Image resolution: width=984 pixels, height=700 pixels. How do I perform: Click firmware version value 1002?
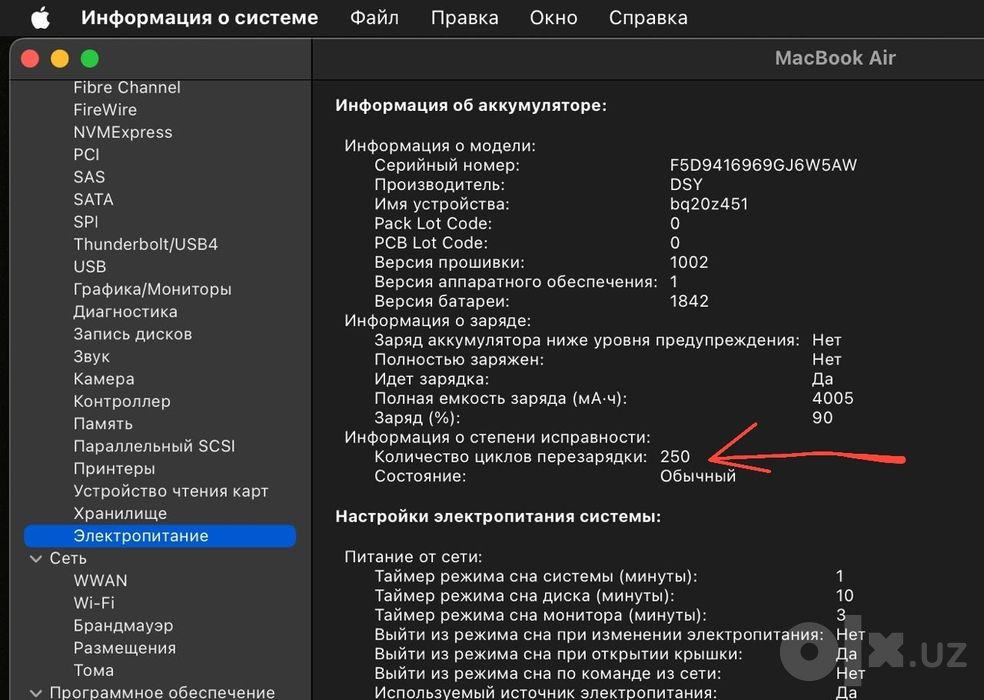click(689, 262)
